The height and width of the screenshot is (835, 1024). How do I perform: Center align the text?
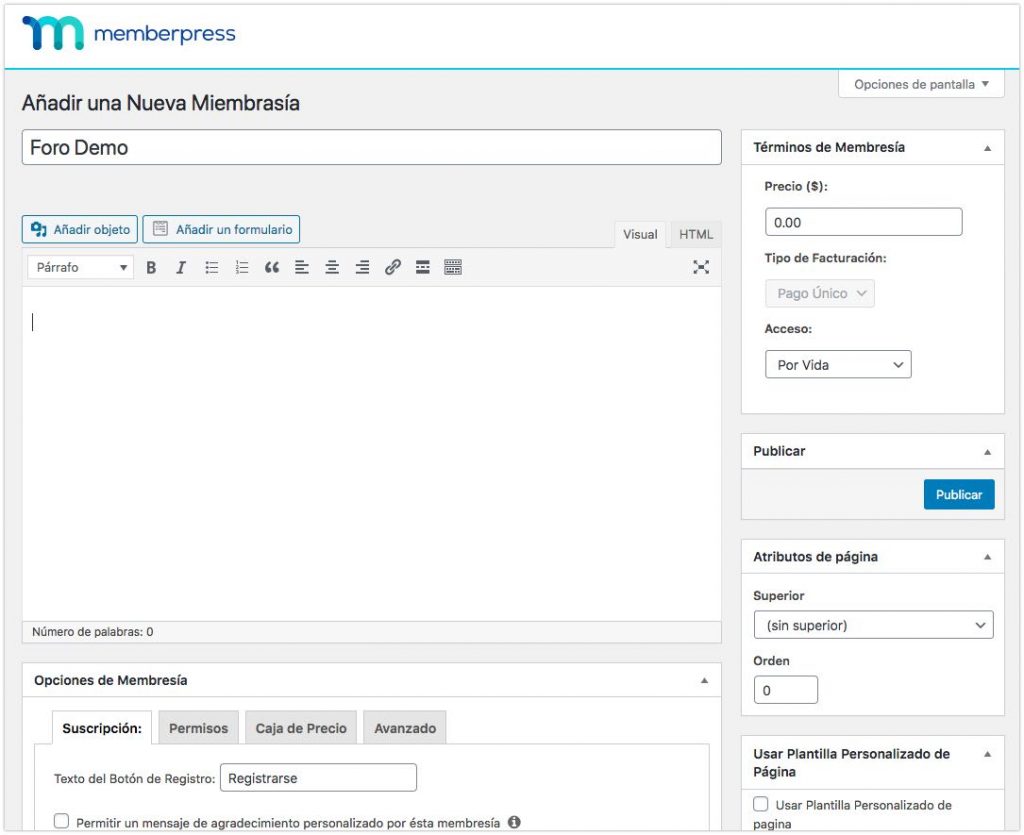pos(332,267)
